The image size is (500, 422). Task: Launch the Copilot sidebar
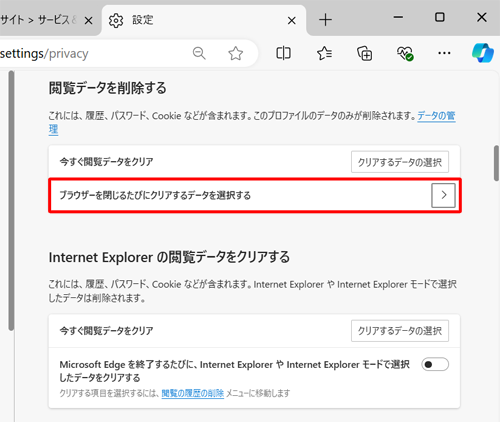pos(483,53)
